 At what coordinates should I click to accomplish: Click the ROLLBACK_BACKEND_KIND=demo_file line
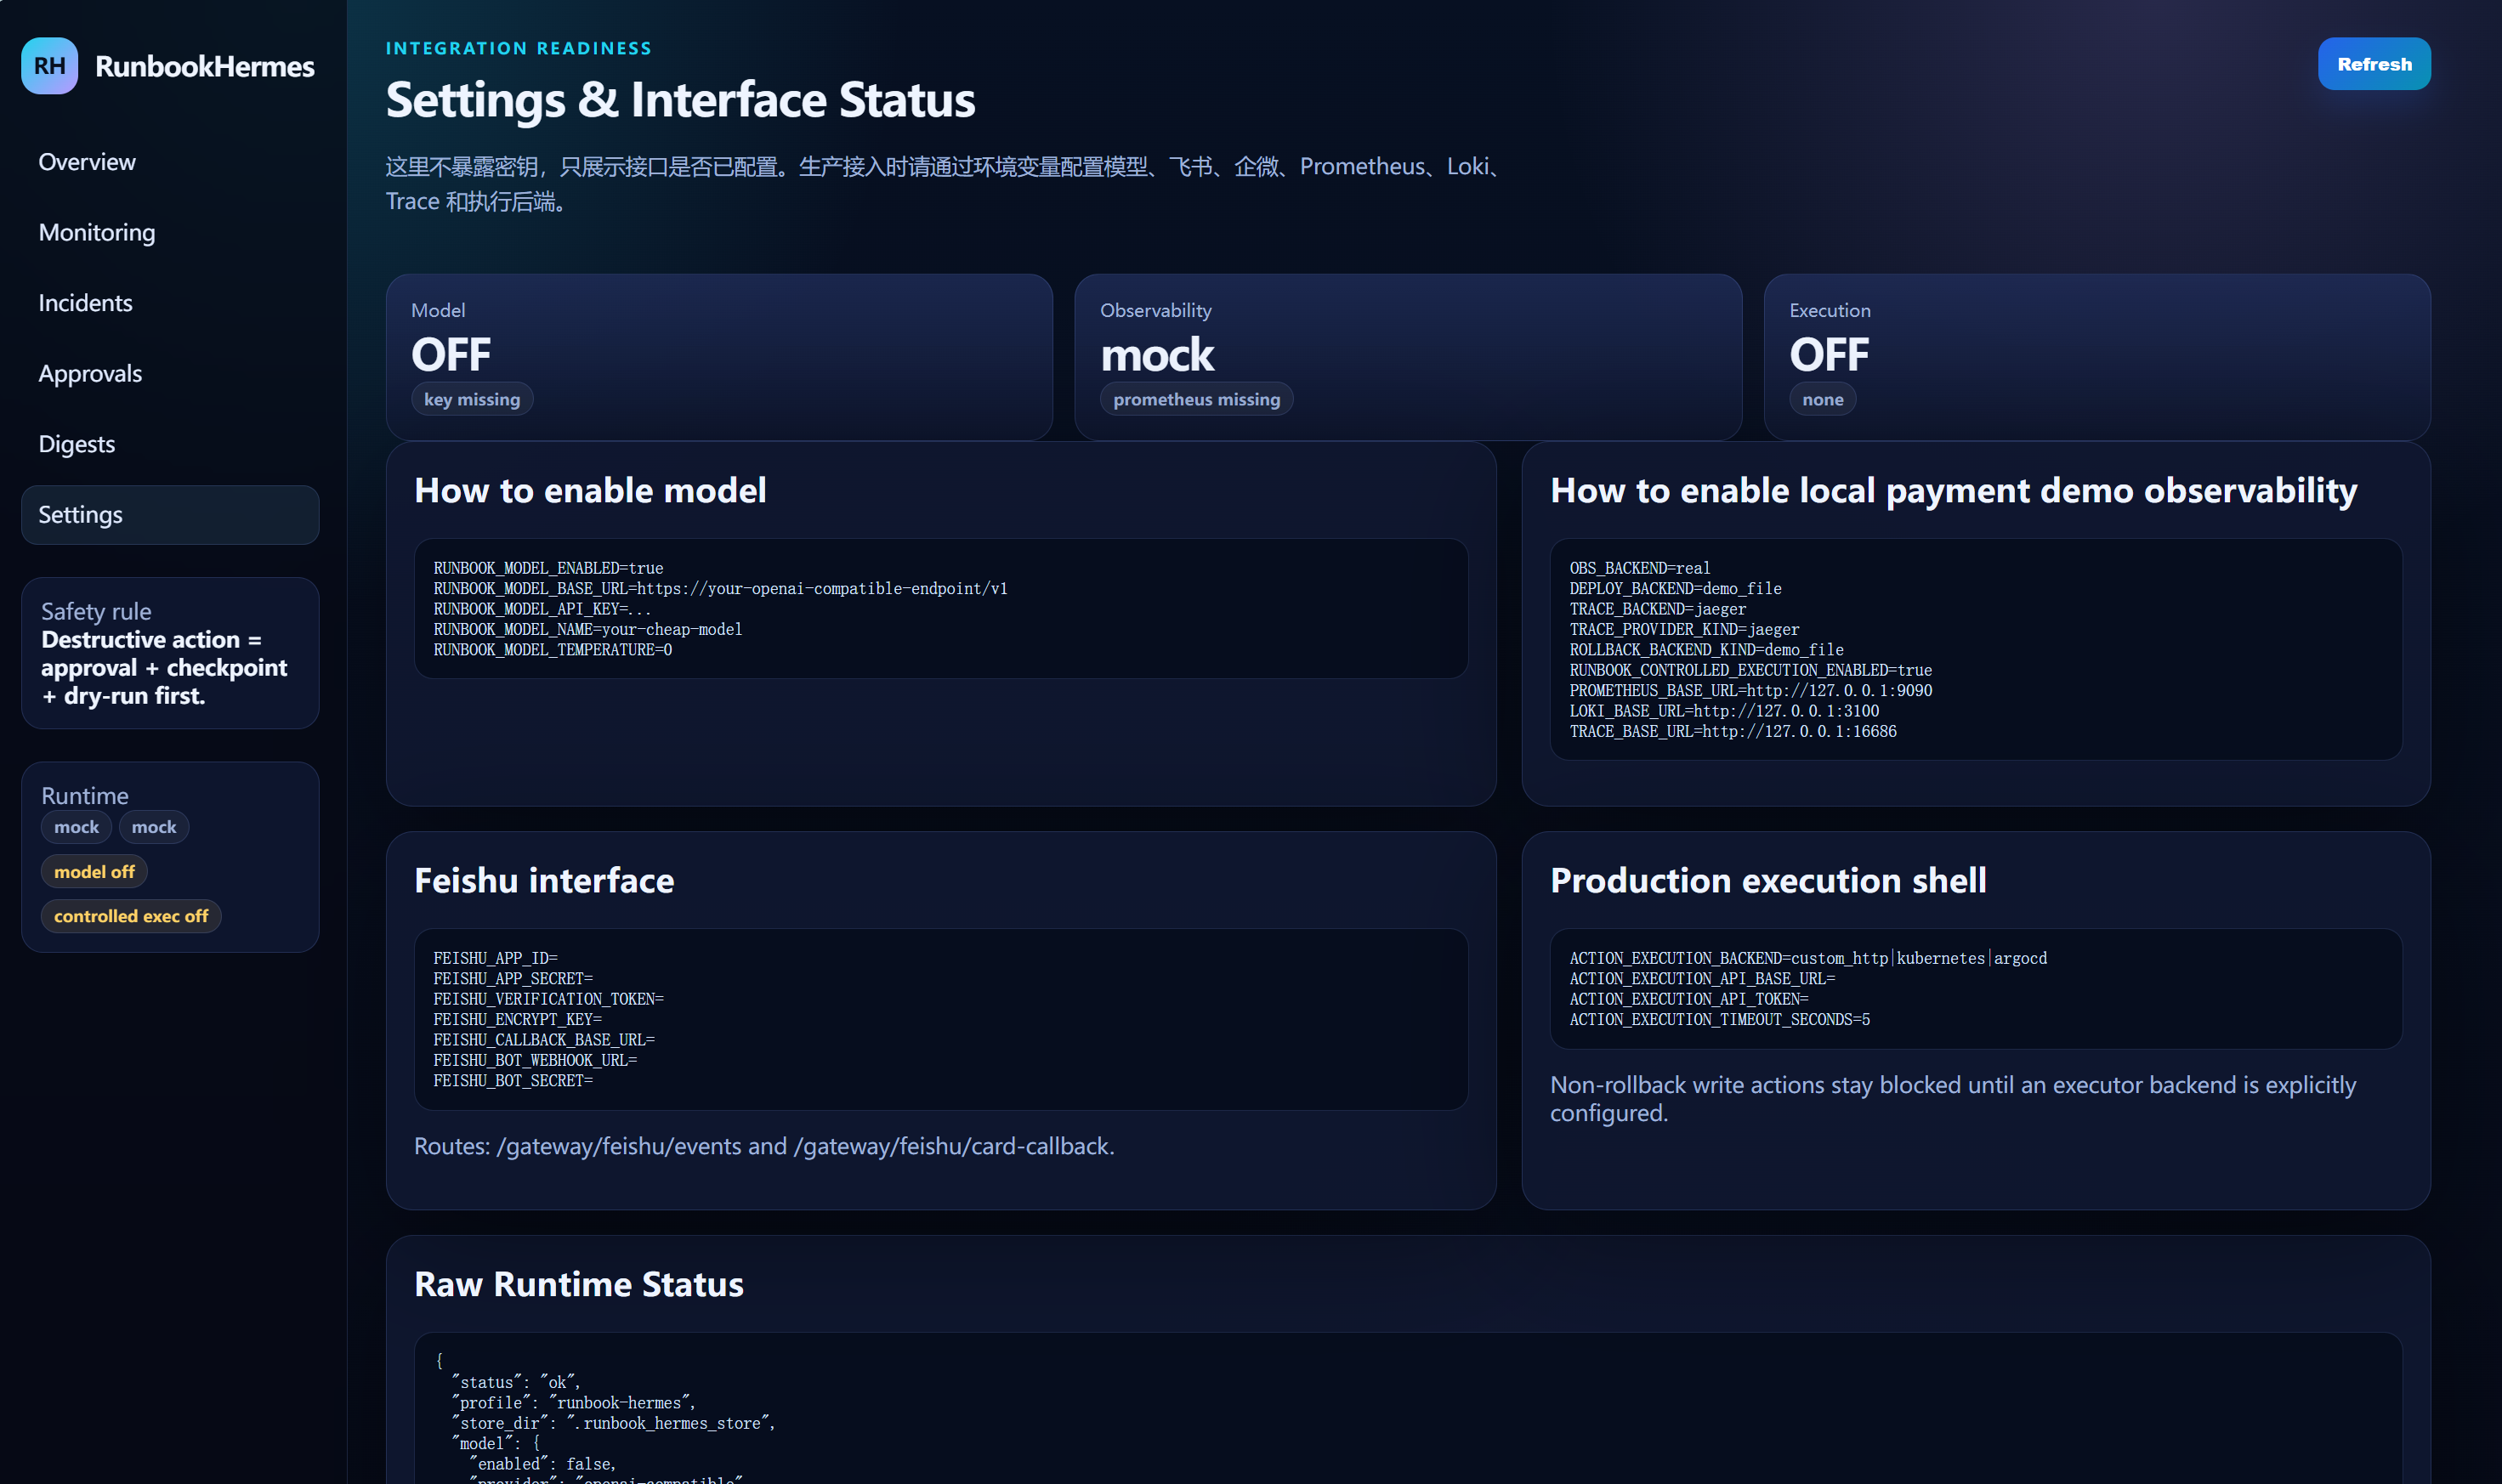[1706, 650]
